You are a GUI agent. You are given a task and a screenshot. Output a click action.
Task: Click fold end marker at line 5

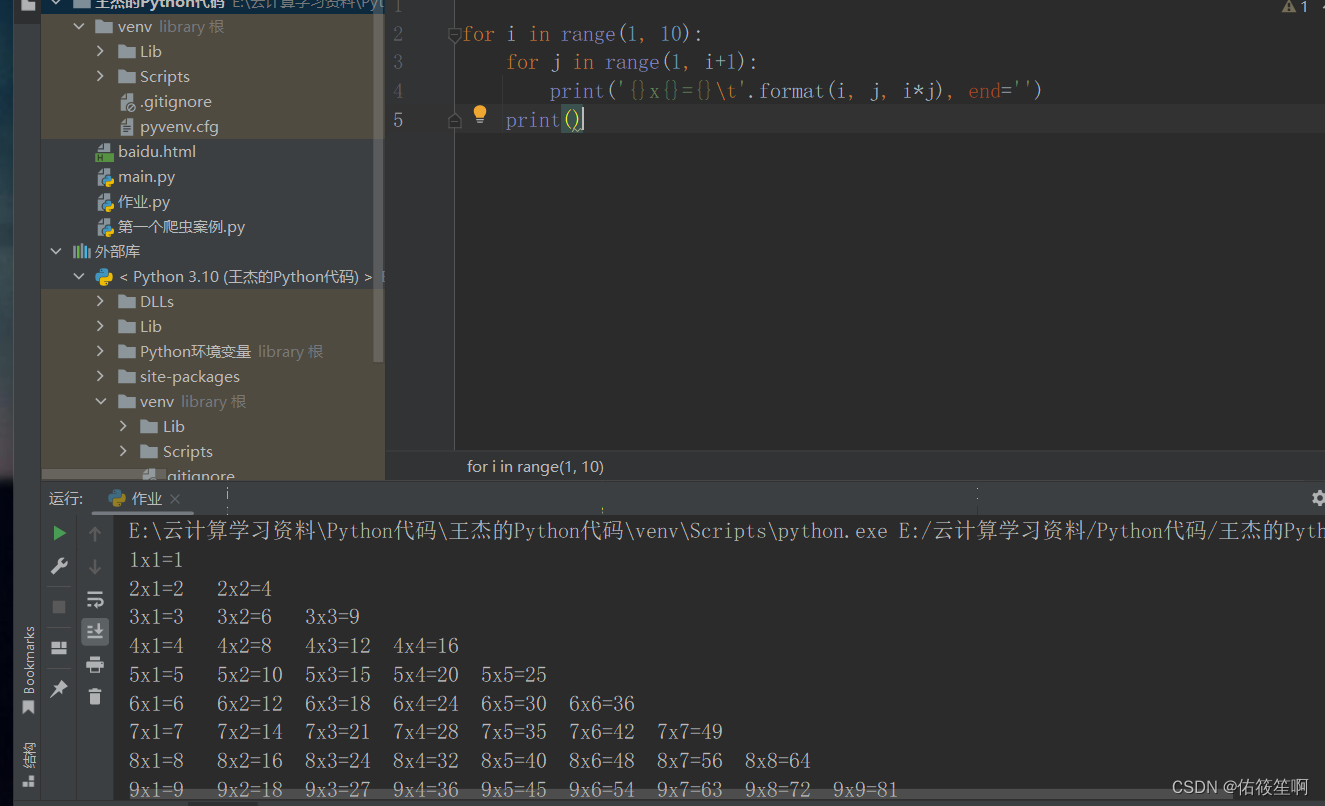pos(455,120)
